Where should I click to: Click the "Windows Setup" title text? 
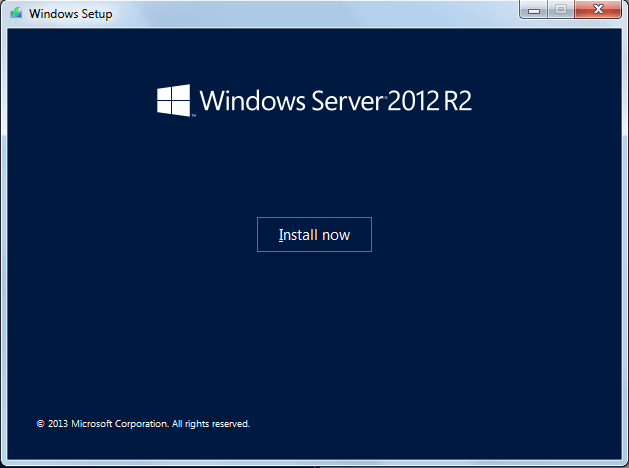(x=69, y=14)
